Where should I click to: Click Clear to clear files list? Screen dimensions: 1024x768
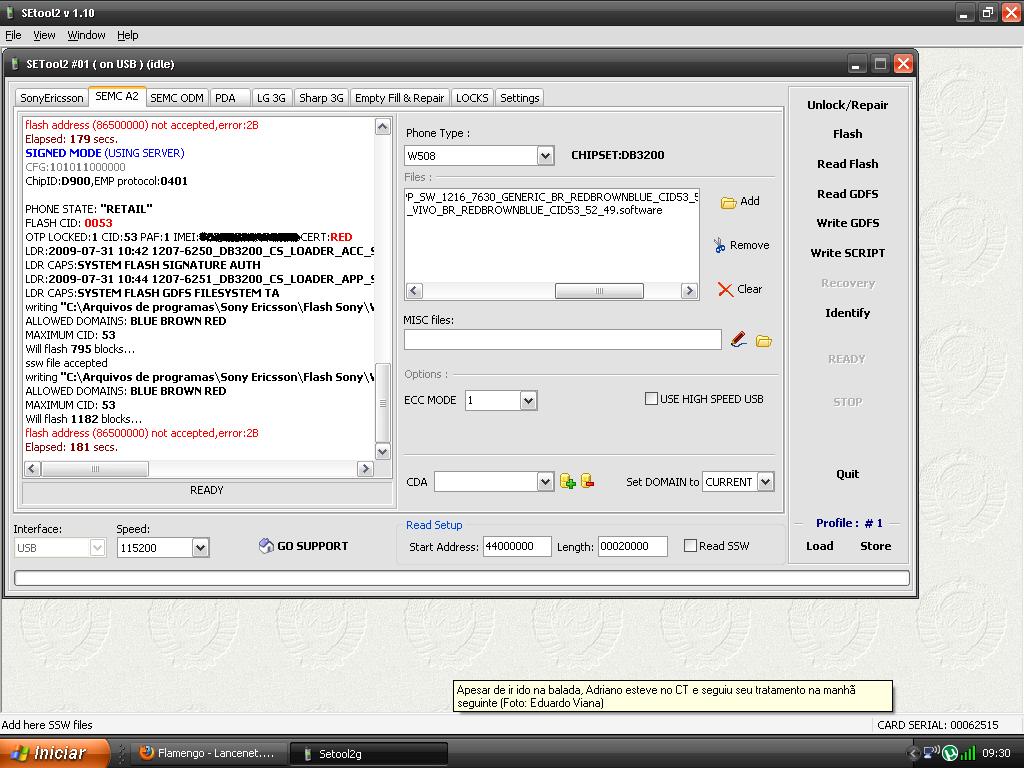click(x=740, y=289)
